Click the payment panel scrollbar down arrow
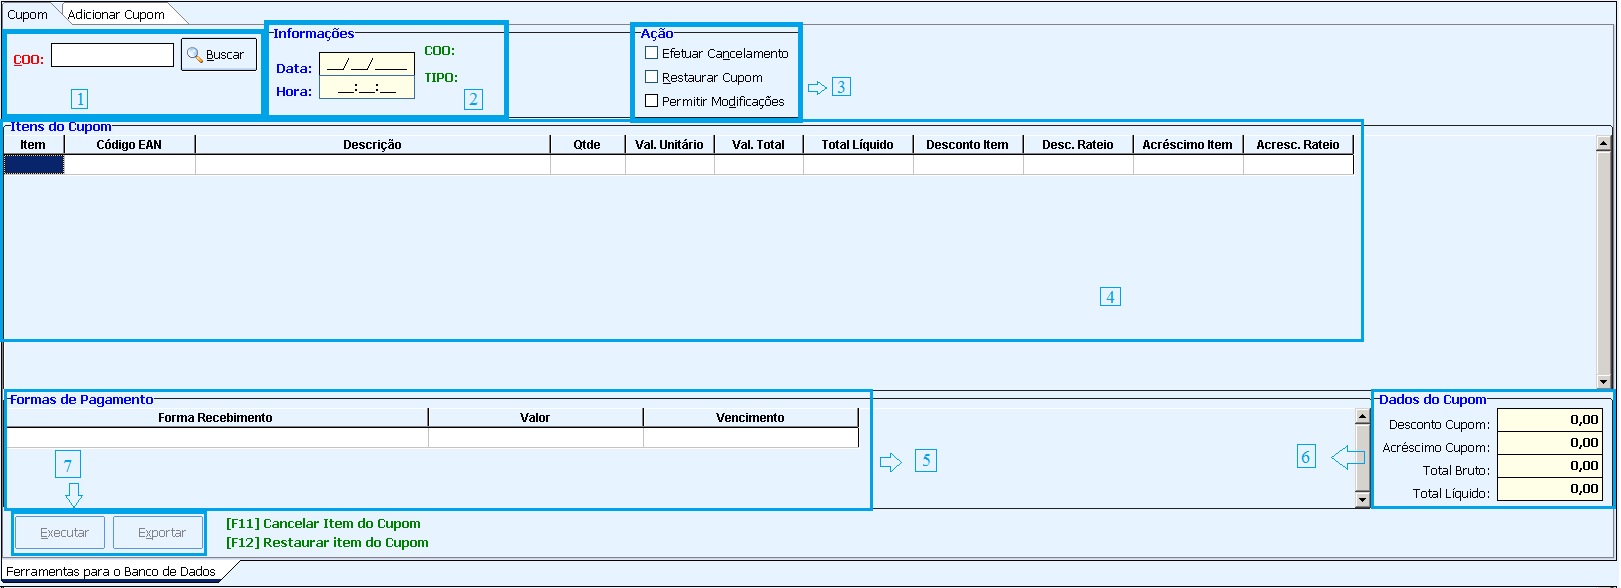Image resolution: width=1621 pixels, height=588 pixels. [x=1361, y=500]
